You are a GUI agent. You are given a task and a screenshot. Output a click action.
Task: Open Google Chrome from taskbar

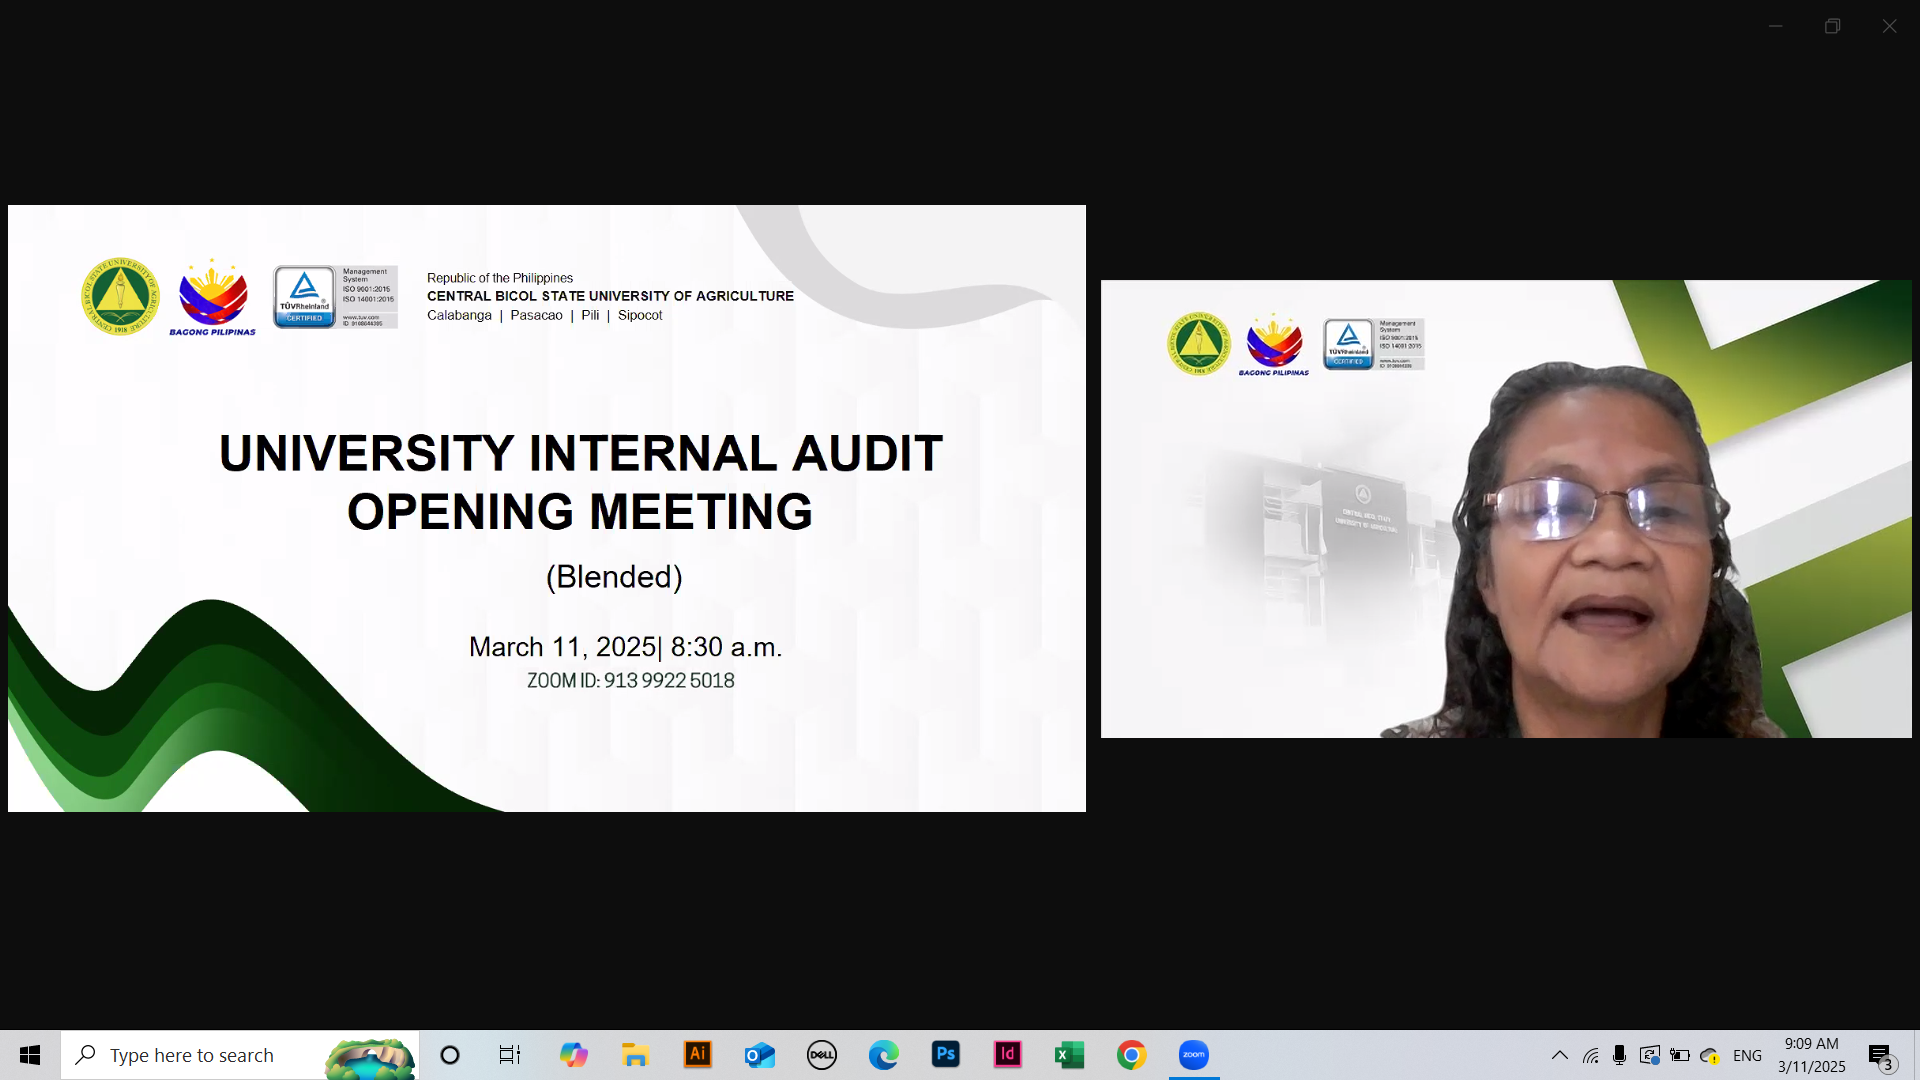coord(1132,1055)
